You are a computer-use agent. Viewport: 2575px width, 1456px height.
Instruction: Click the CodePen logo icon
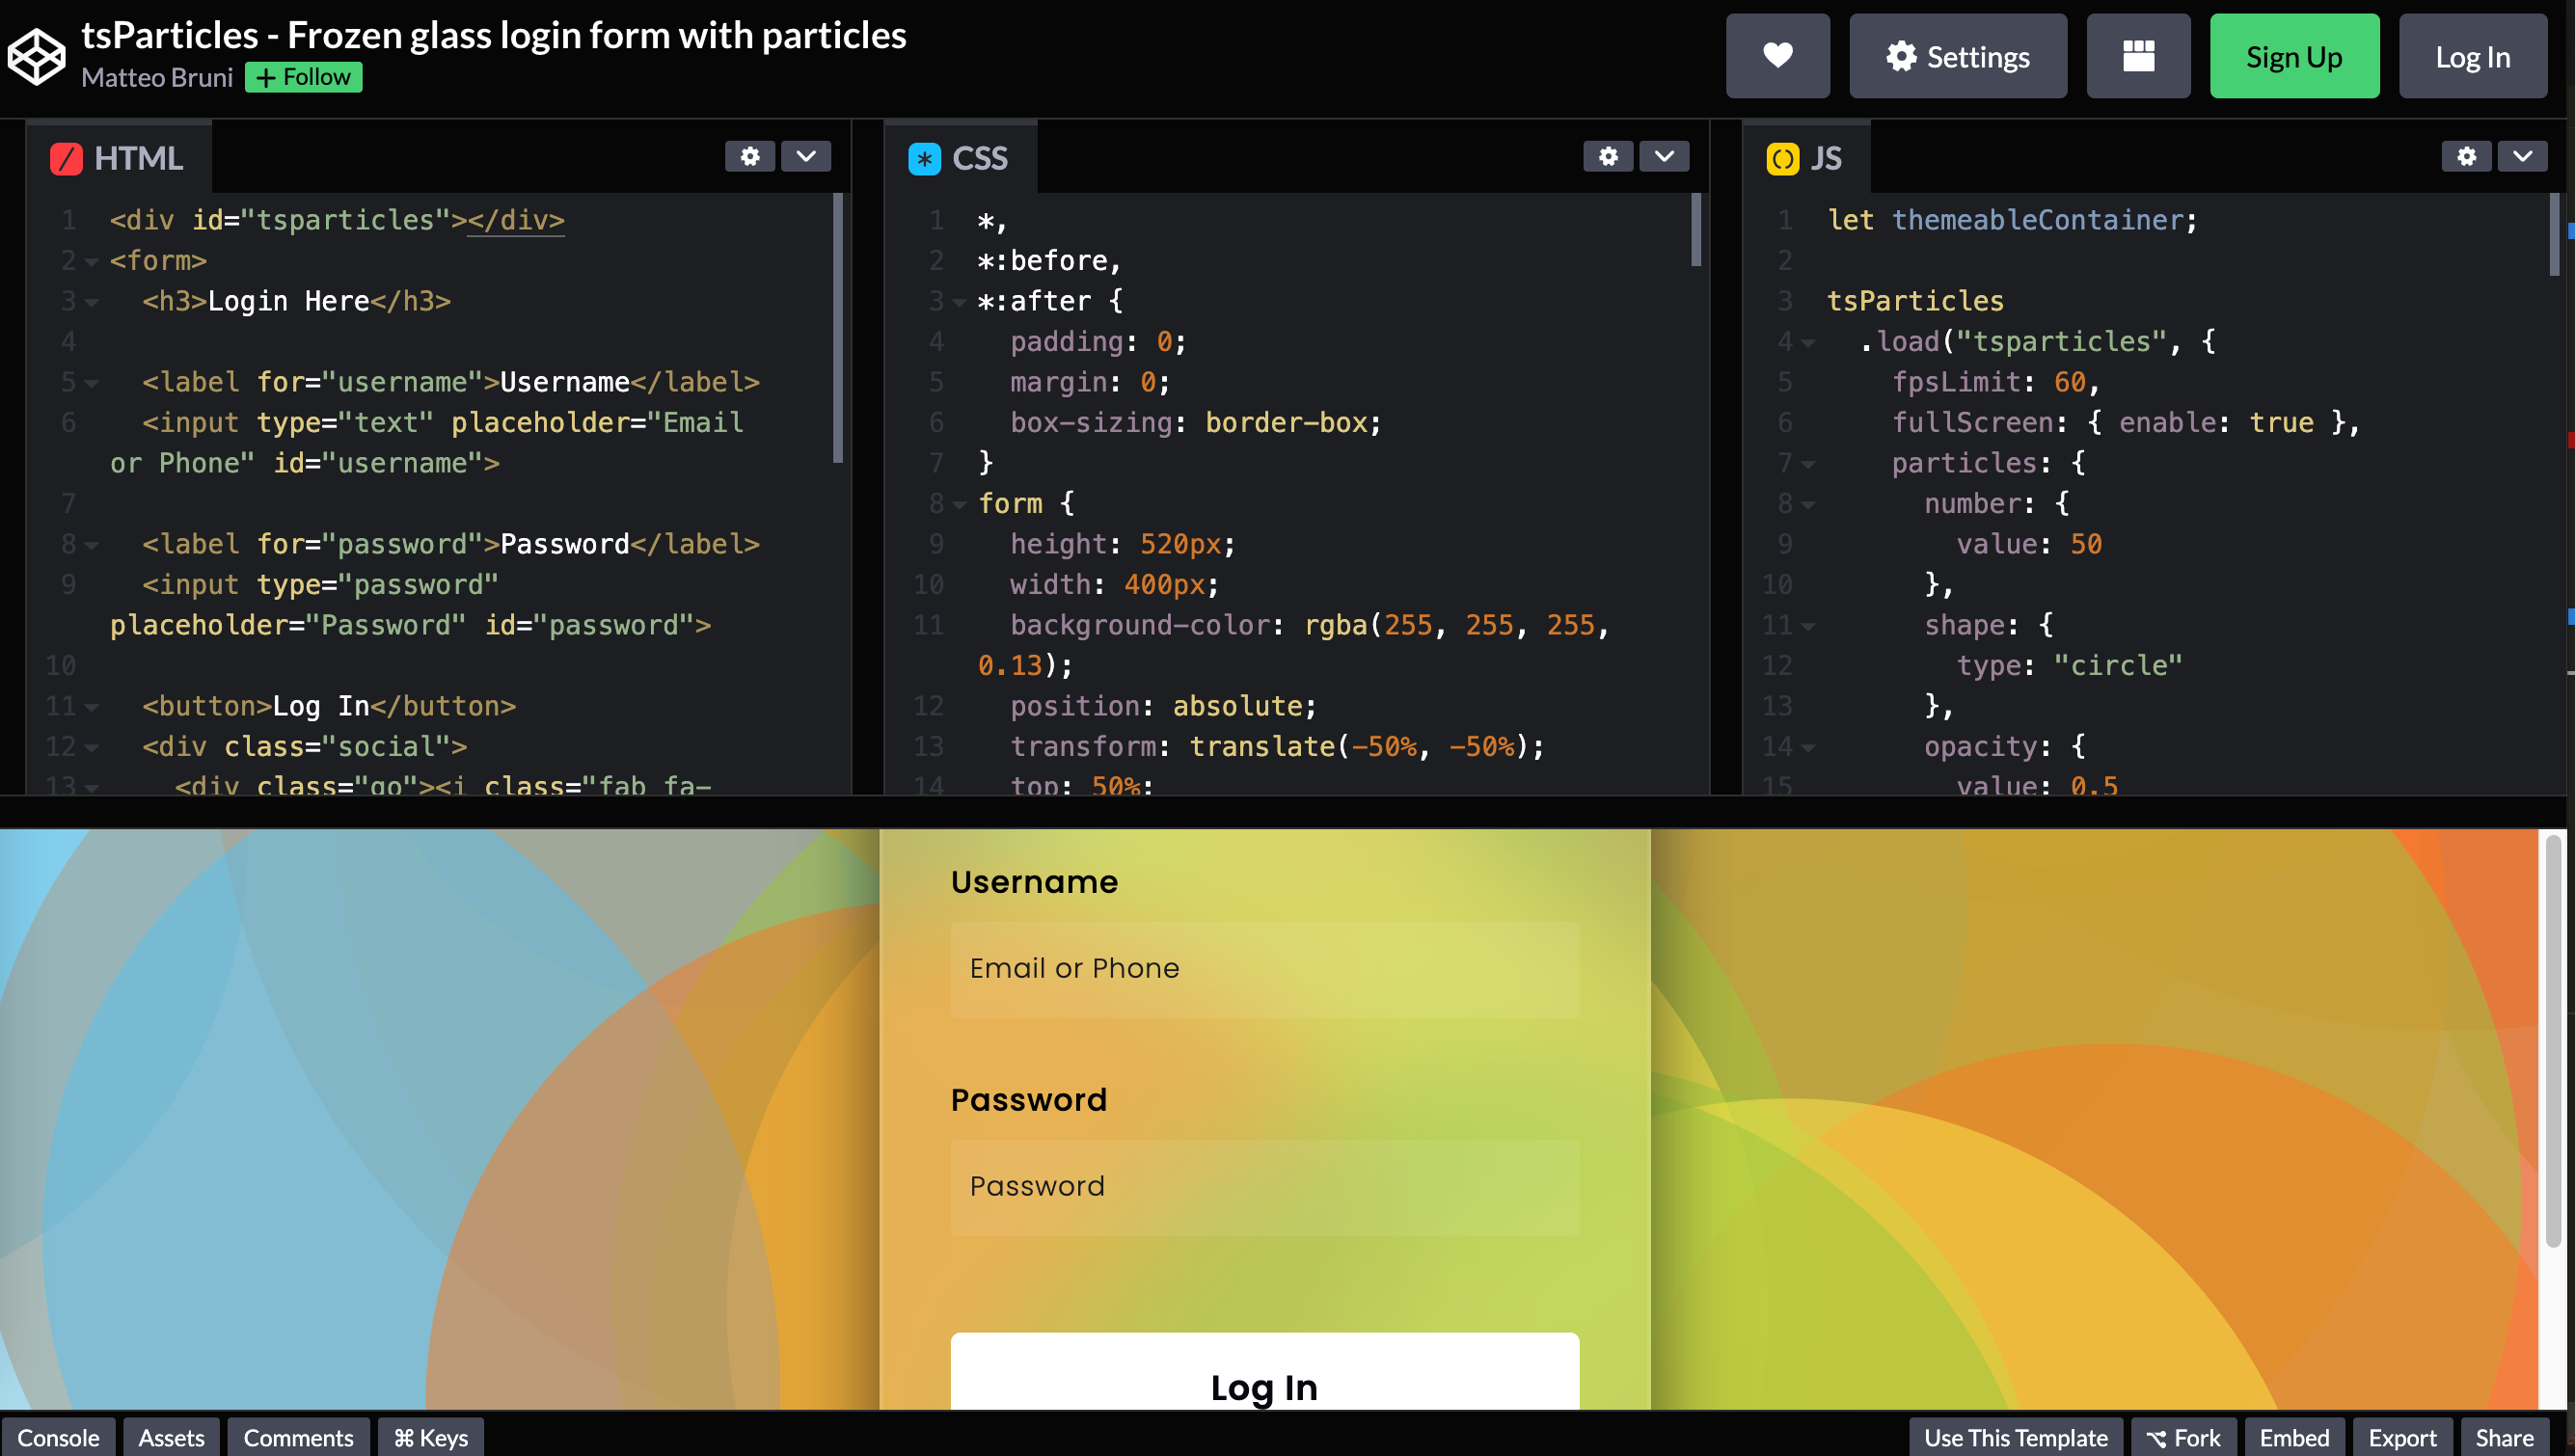[37, 56]
